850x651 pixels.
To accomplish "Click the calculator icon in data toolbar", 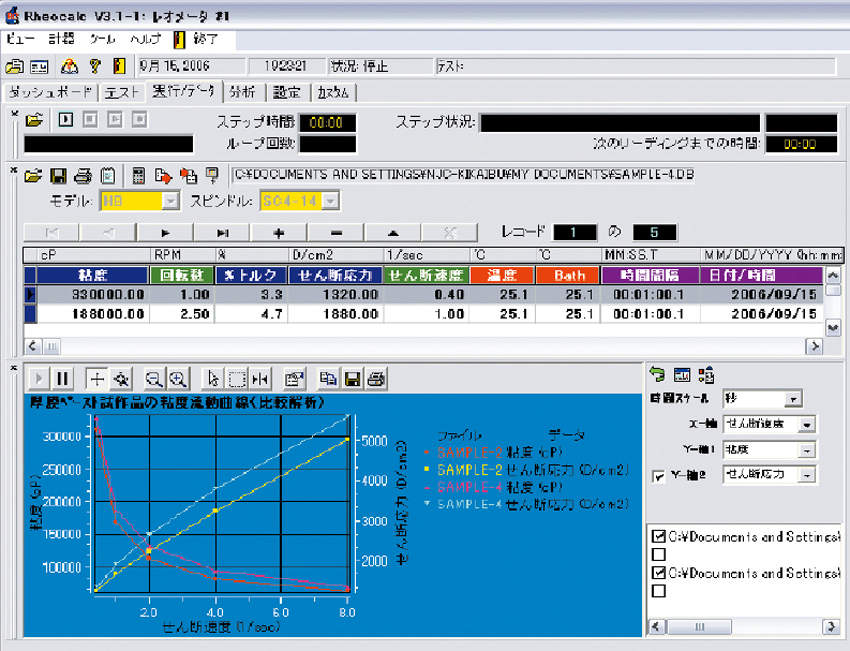I will point(138,176).
